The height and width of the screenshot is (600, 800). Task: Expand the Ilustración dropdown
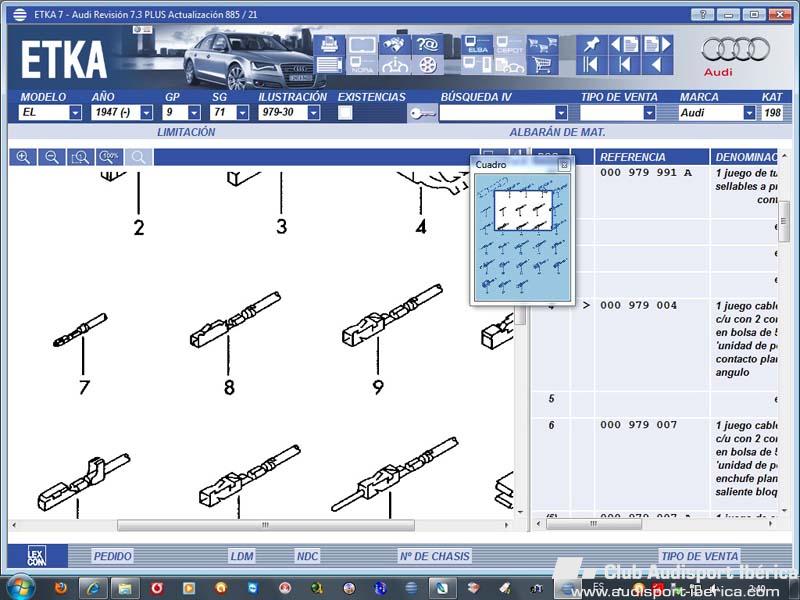pyautogui.click(x=314, y=112)
